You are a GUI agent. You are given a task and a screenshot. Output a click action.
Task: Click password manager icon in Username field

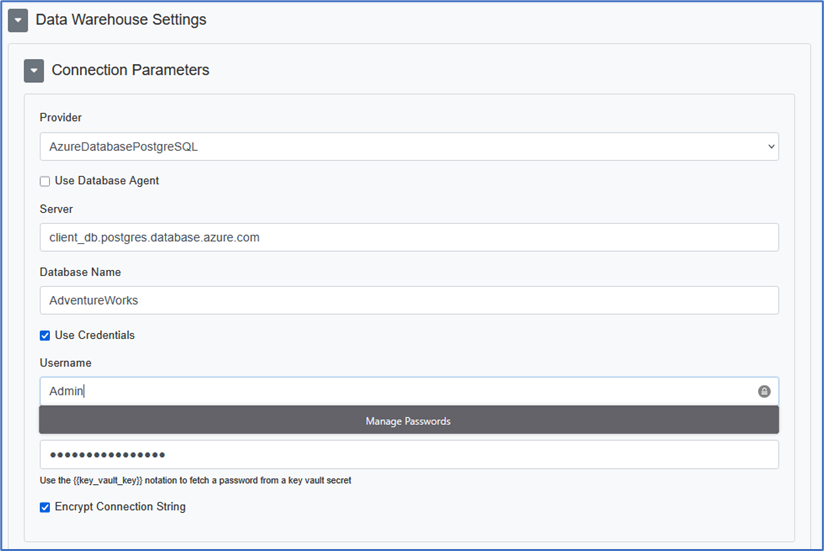pos(764,391)
